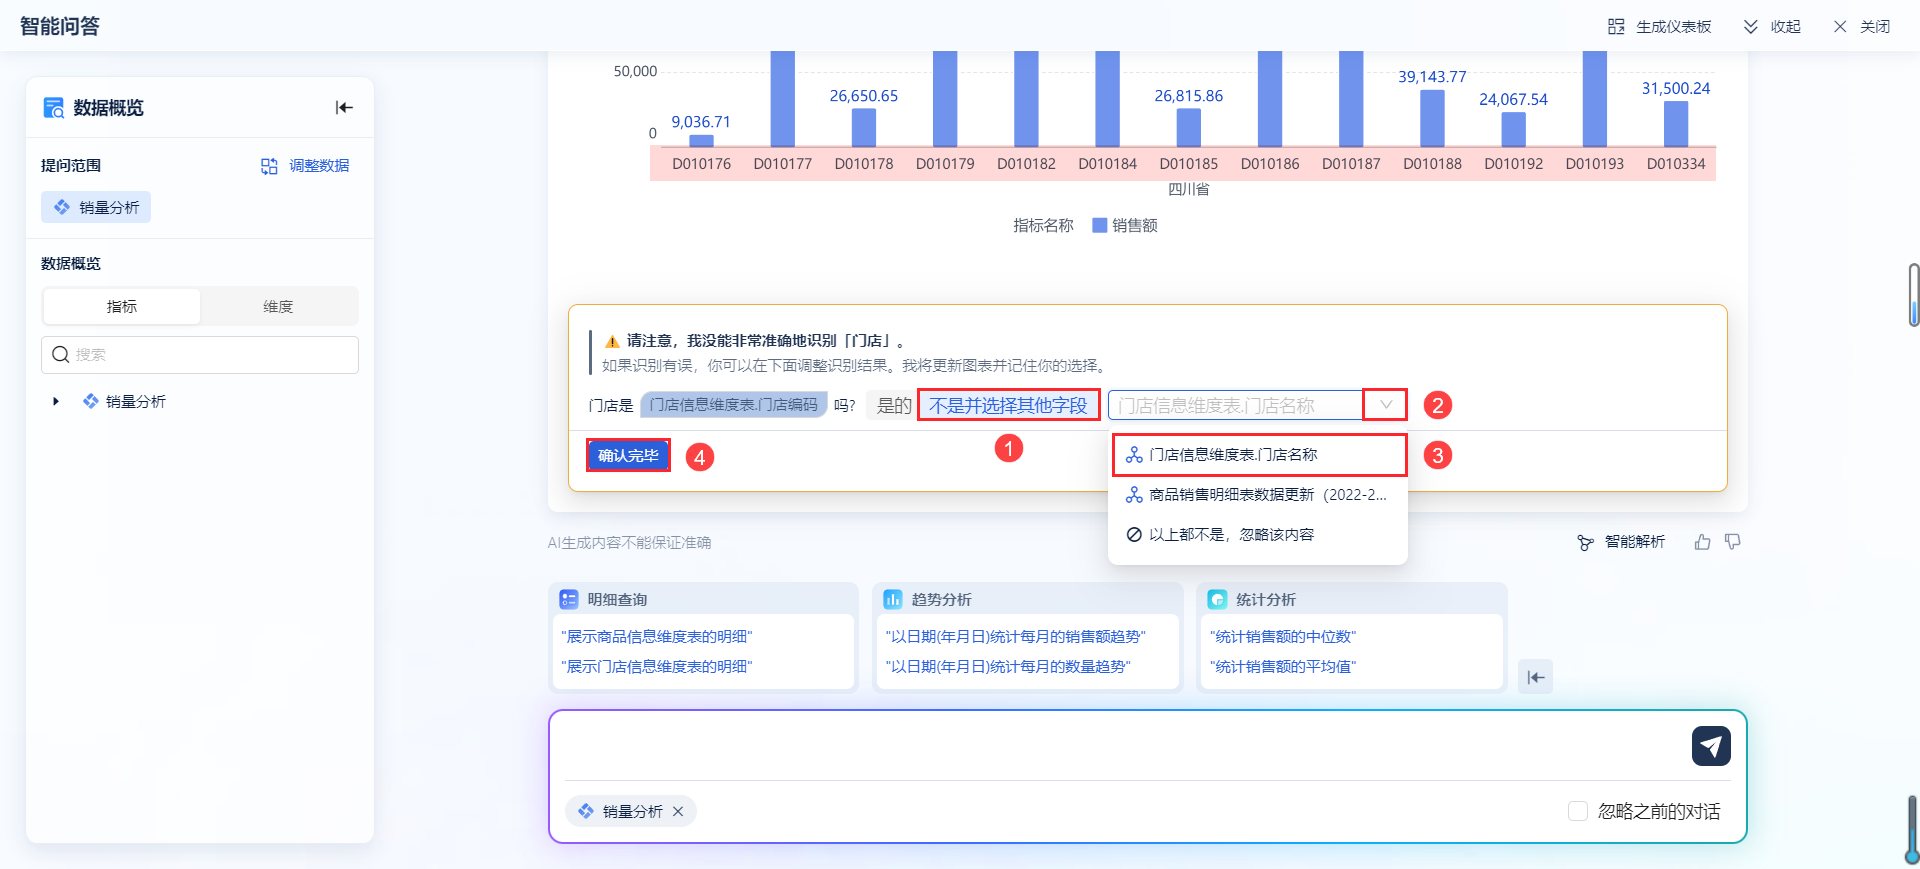Open 智能解析 analysis

tap(1621, 542)
